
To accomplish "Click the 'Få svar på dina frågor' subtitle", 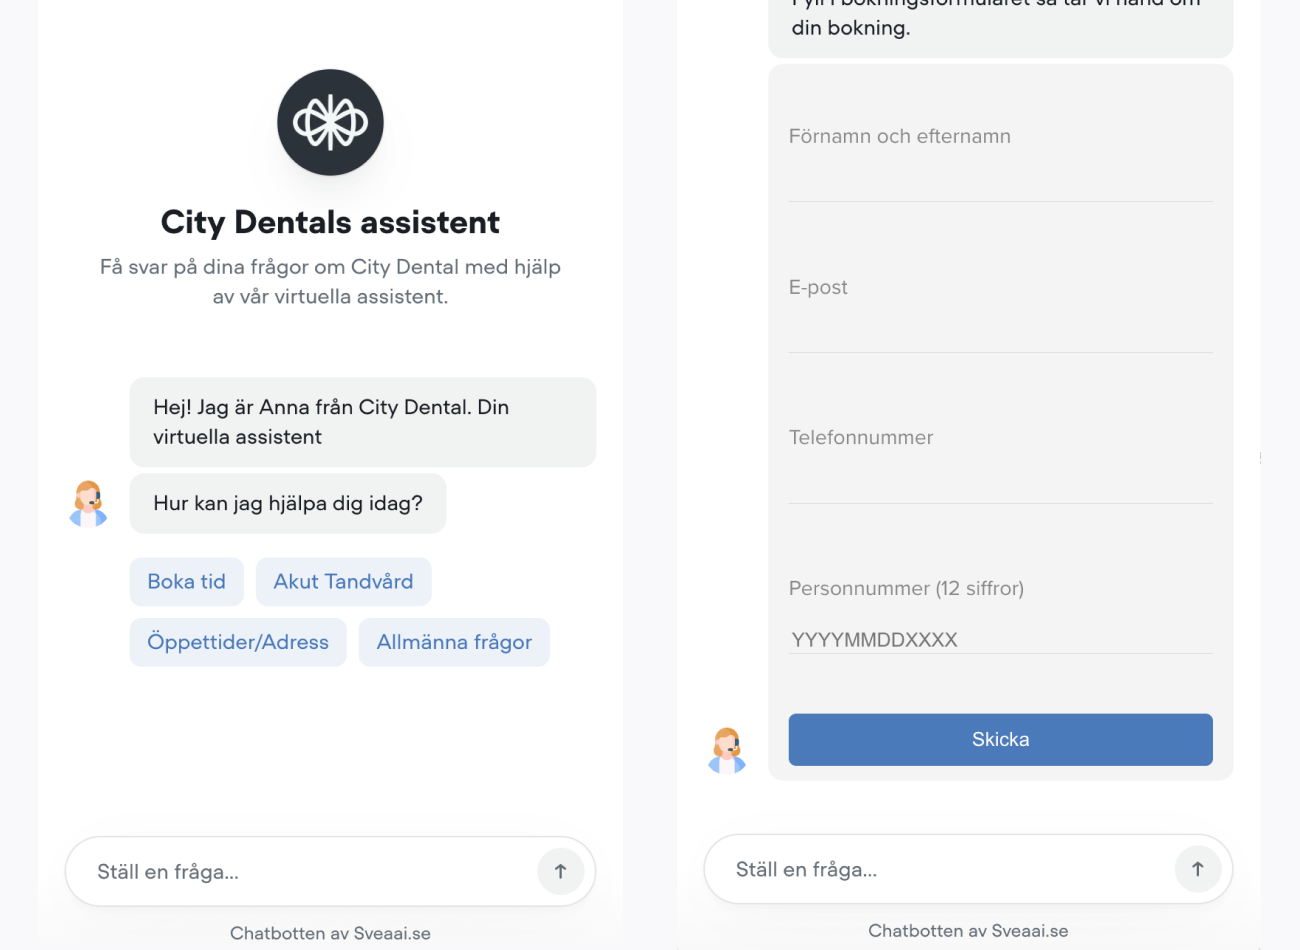I will pos(330,281).
